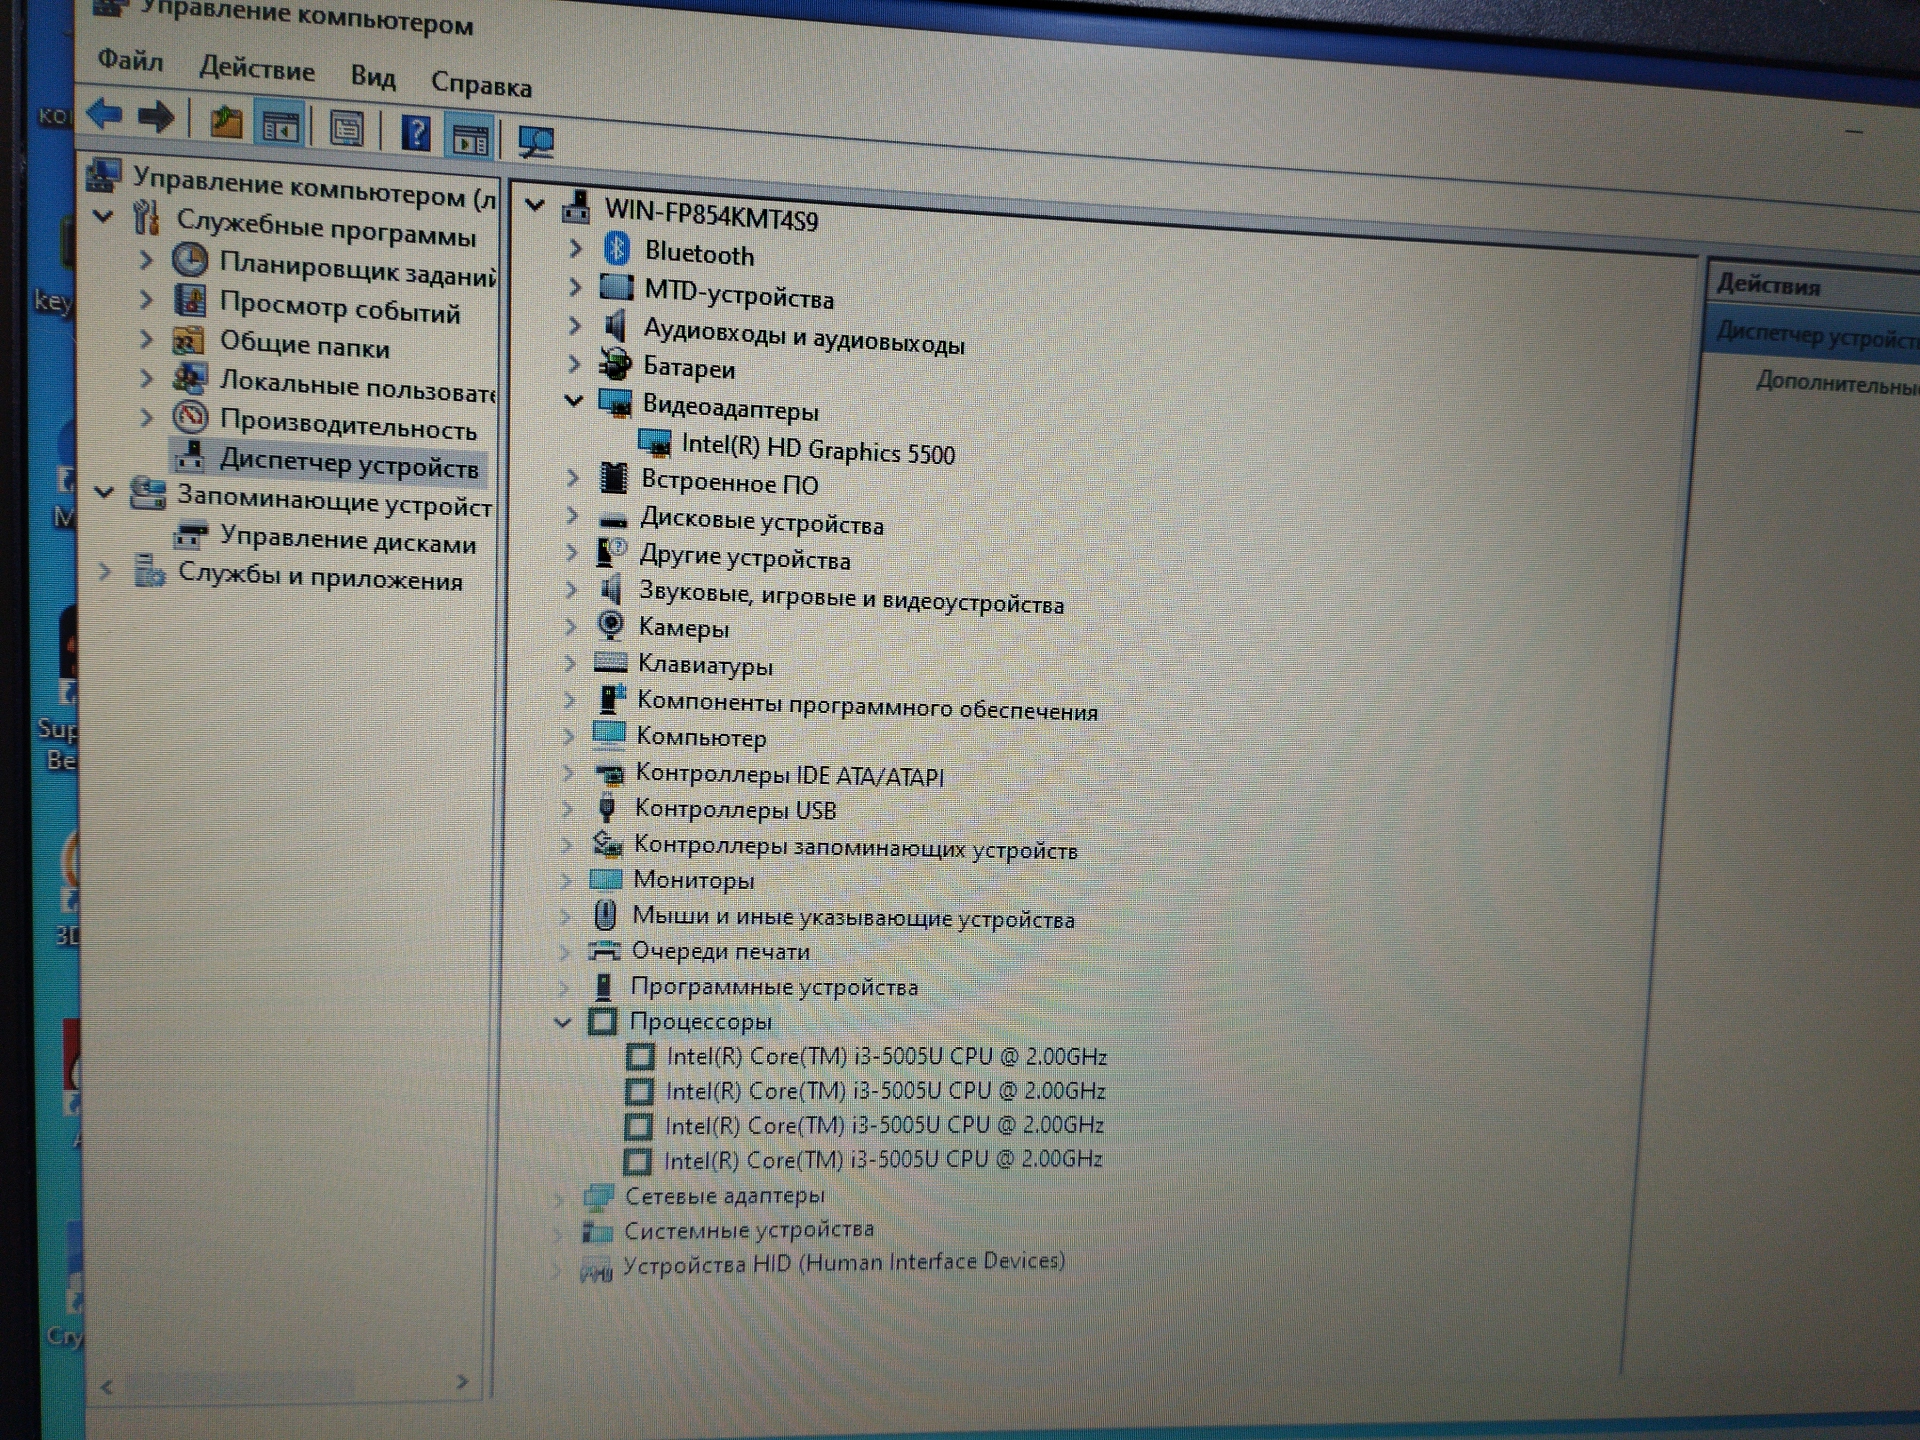Click the Камеры webcam icon
Image resolution: width=1920 pixels, height=1440 pixels.
610,625
